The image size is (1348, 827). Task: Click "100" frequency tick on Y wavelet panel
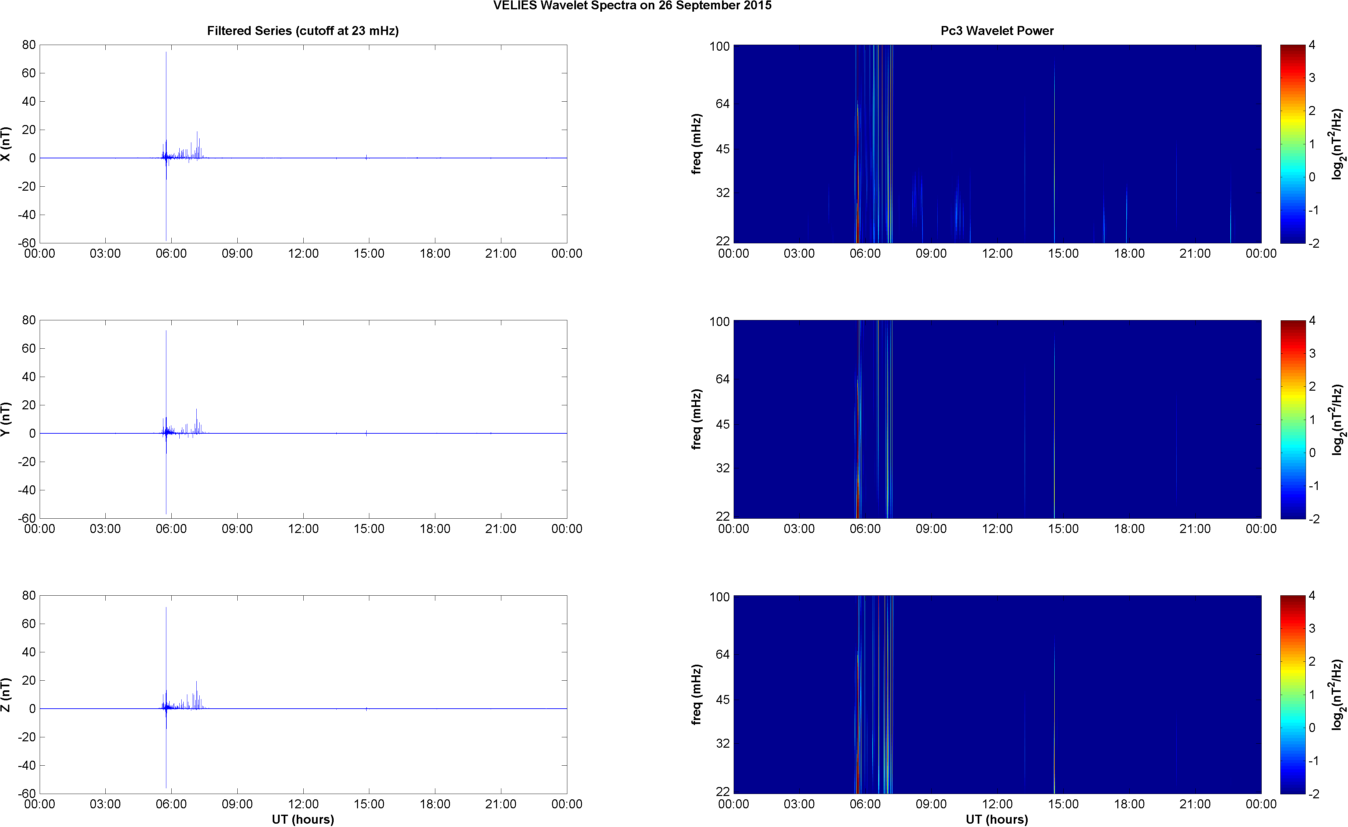click(x=720, y=321)
